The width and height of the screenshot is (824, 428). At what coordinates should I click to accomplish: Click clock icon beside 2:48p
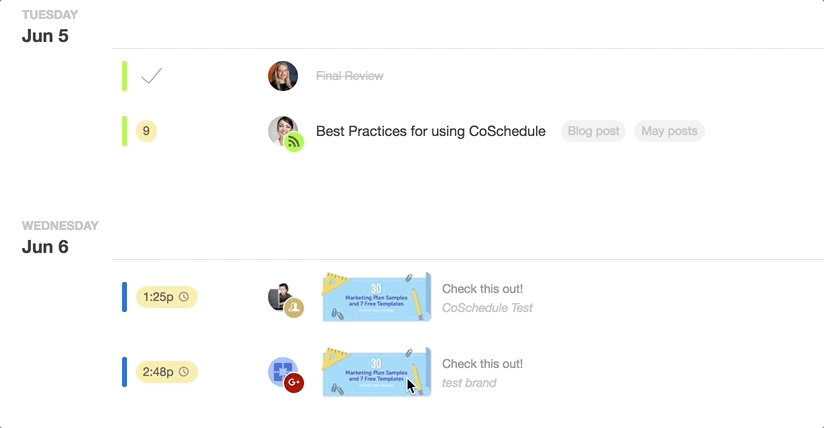pyautogui.click(x=184, y=372)
